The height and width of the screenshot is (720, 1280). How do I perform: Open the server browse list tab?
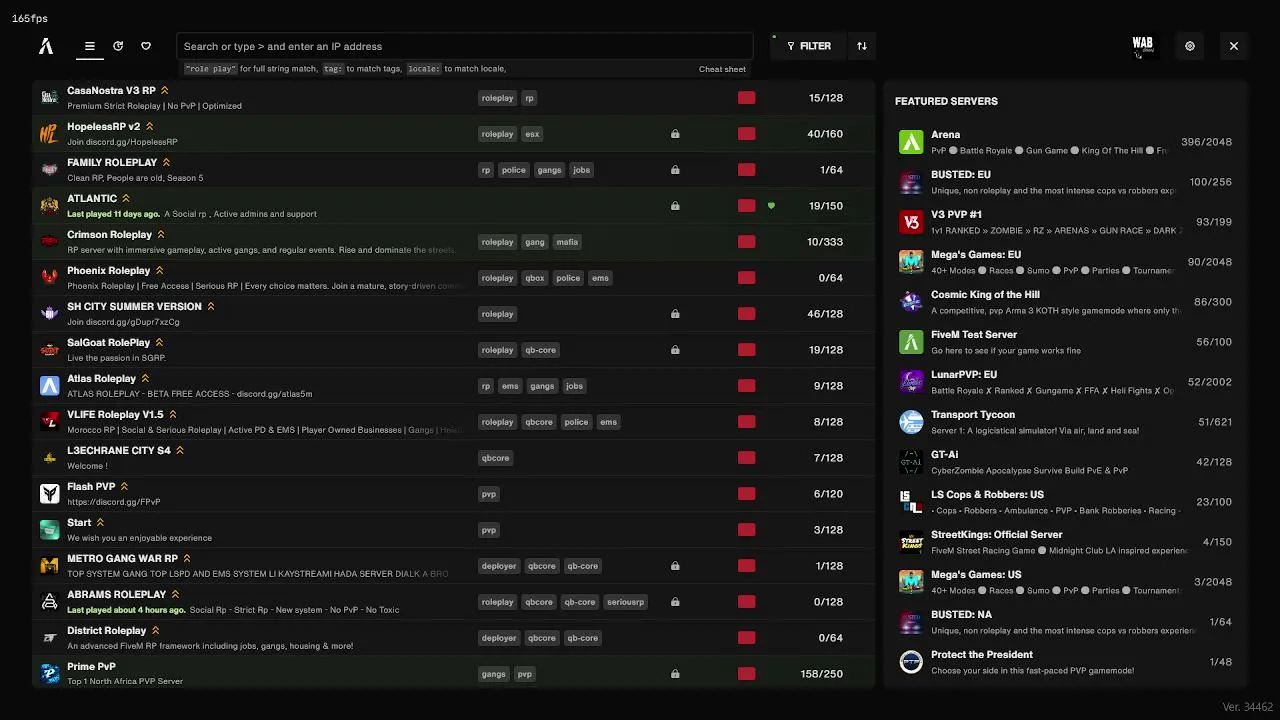coord(90,46)
